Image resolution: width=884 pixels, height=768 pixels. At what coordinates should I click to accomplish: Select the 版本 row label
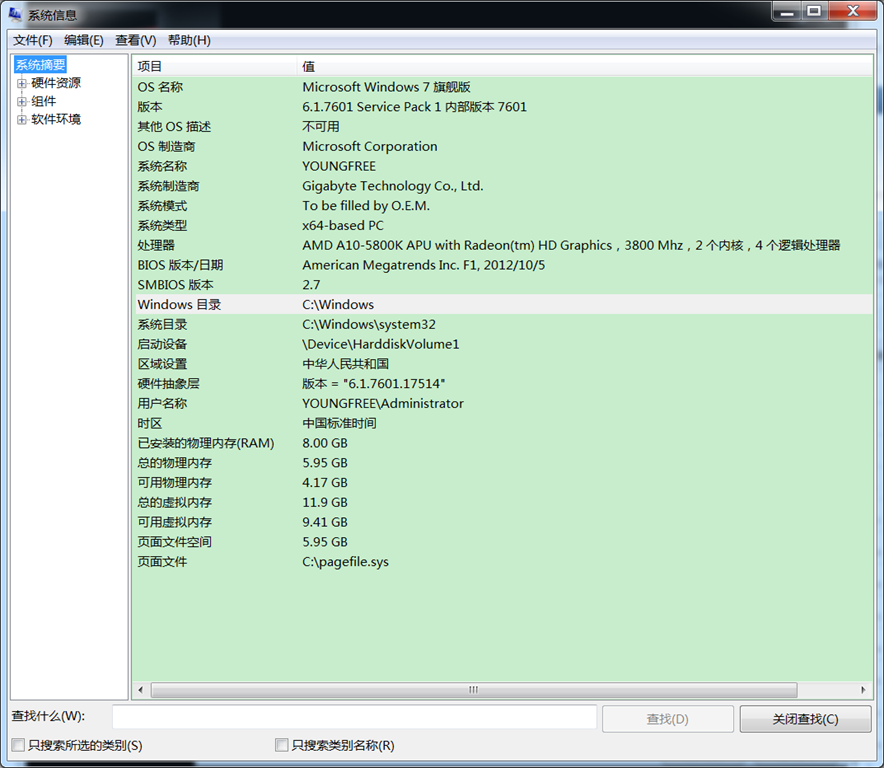[150, 107]
